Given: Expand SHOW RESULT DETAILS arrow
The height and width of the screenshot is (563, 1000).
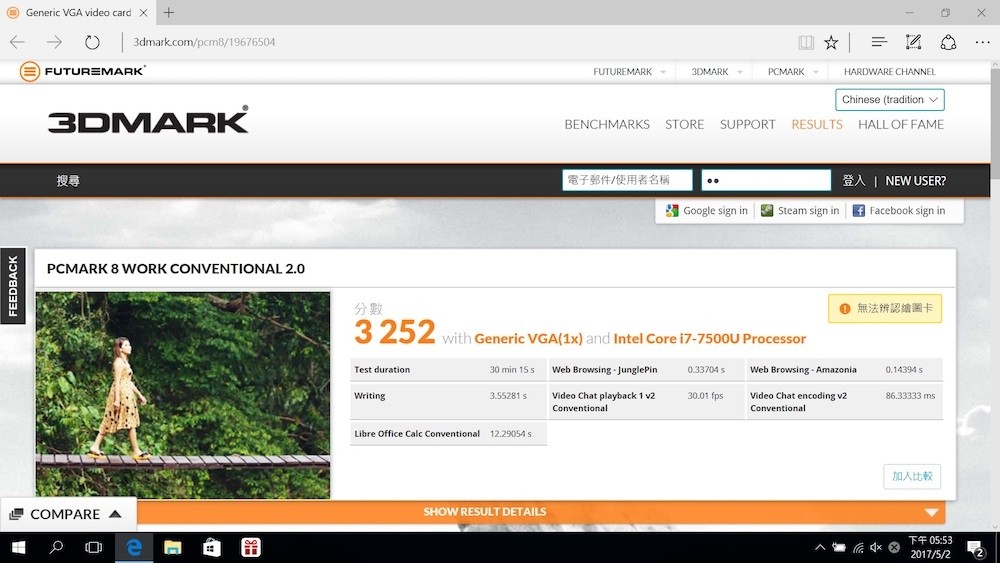Looking at the screenshot, I should (x=932, y=512).
